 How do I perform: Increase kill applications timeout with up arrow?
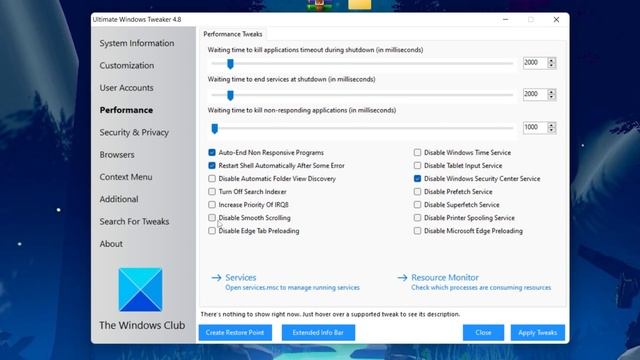coord(551,60)
